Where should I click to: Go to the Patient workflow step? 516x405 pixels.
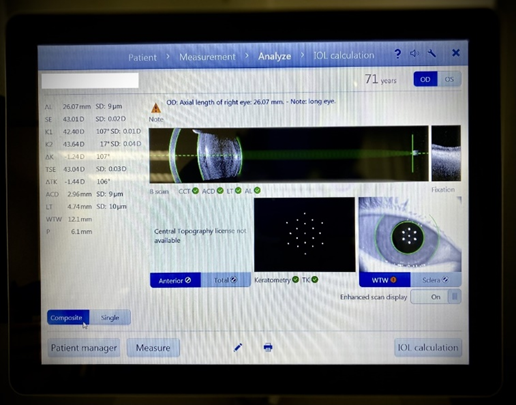coord(142,57)
